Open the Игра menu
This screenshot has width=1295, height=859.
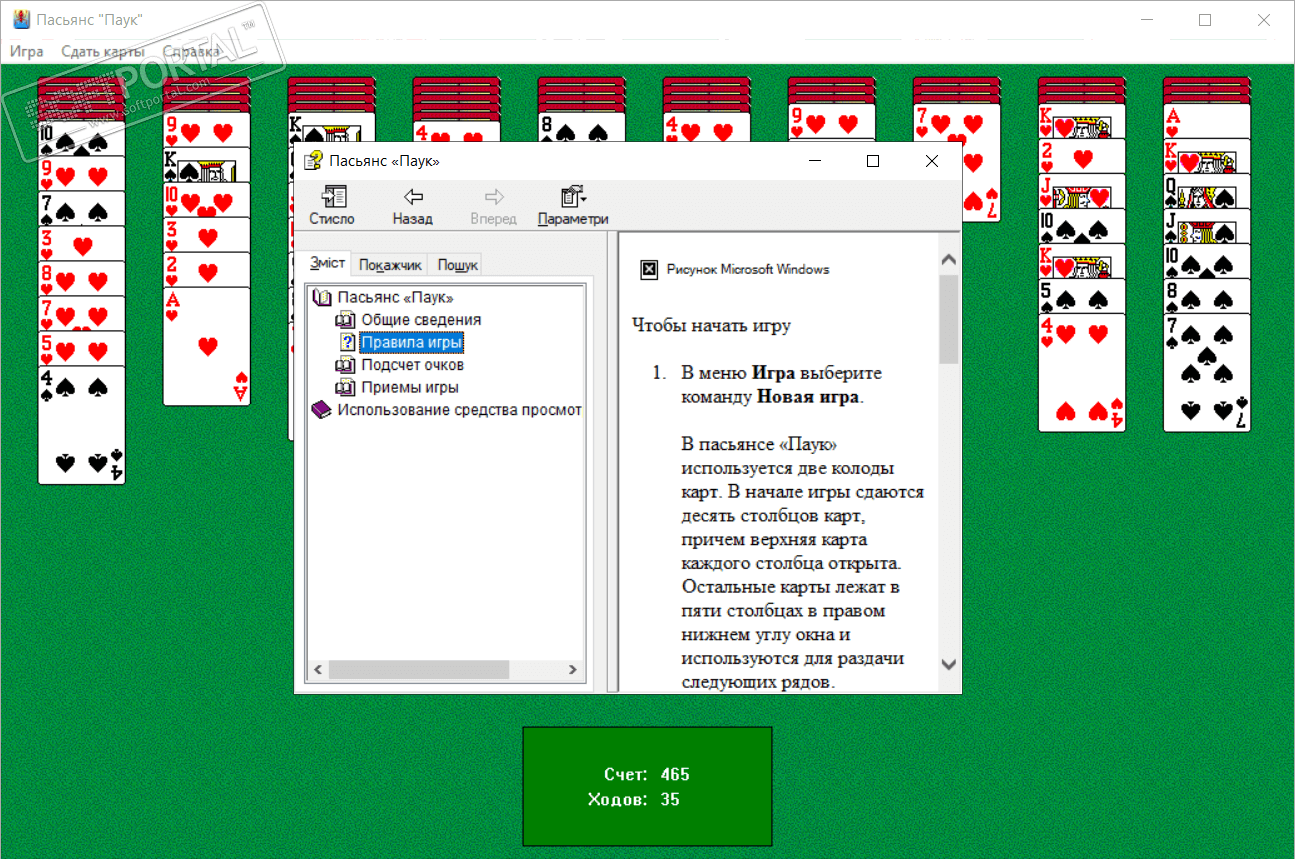[x=27, y=51]
